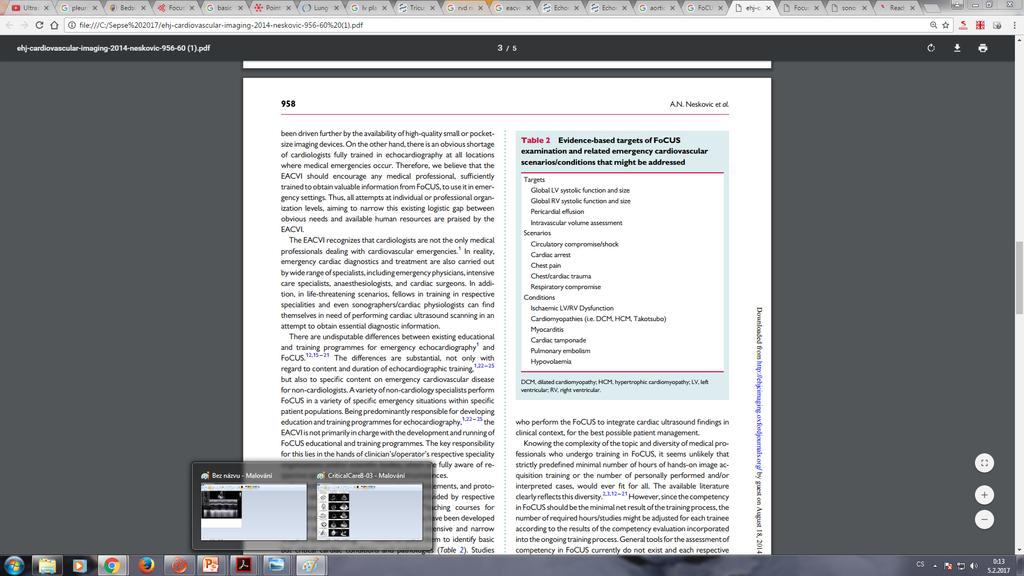This screenshot has height=576, width=1024.
Task: Switch to Chrome in the taskbar
Action: click(x=112, y=565)
